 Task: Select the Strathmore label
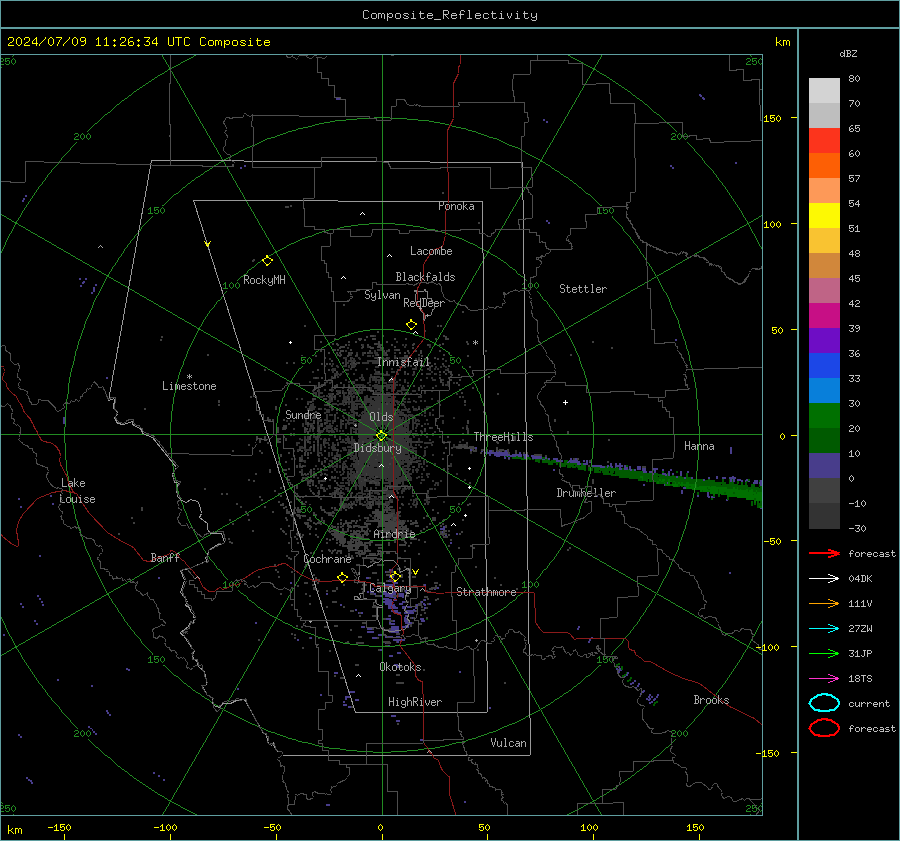tap(486, 592)
